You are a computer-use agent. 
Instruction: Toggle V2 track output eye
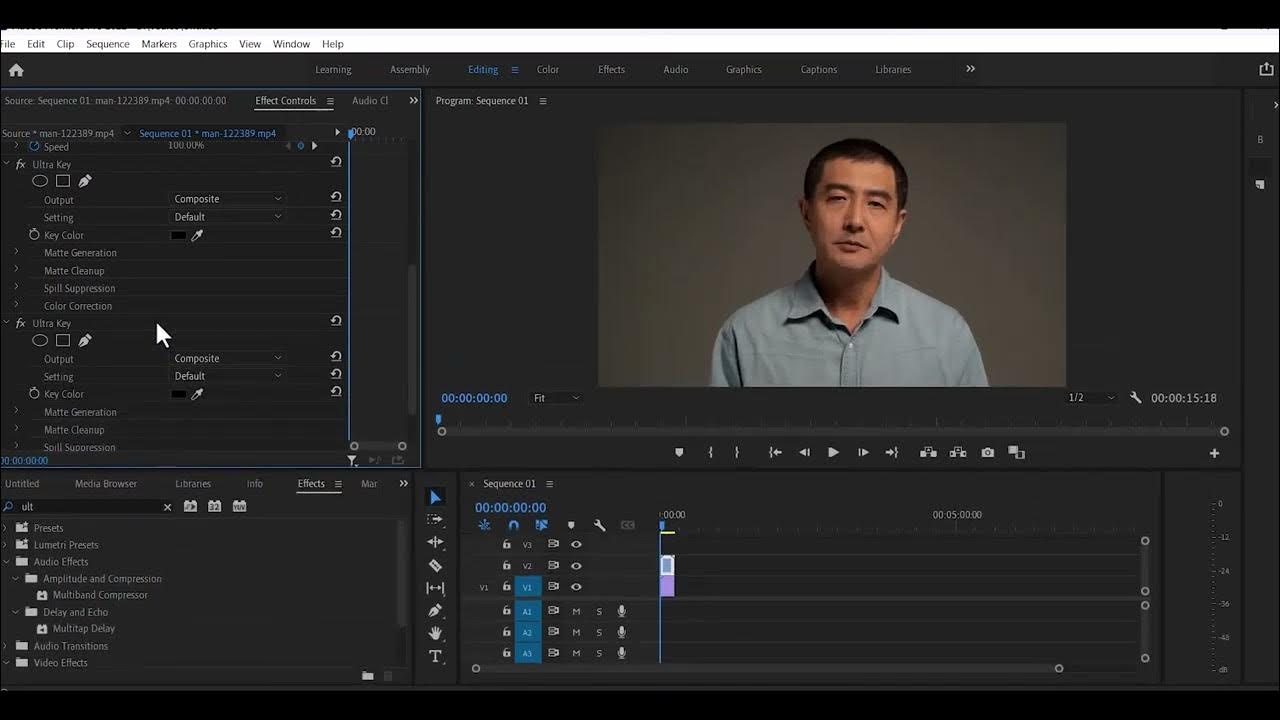coord(576,566)
